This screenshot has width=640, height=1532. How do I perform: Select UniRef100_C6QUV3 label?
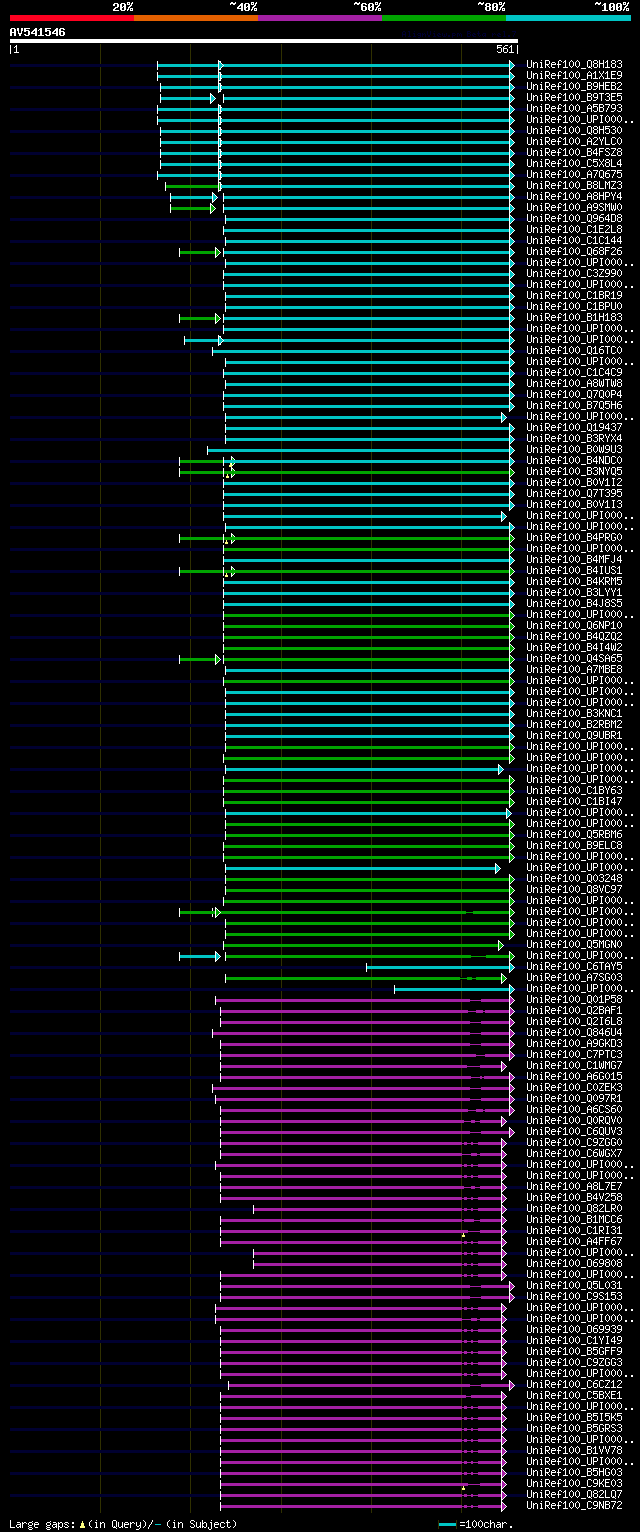click(575, 1131)
